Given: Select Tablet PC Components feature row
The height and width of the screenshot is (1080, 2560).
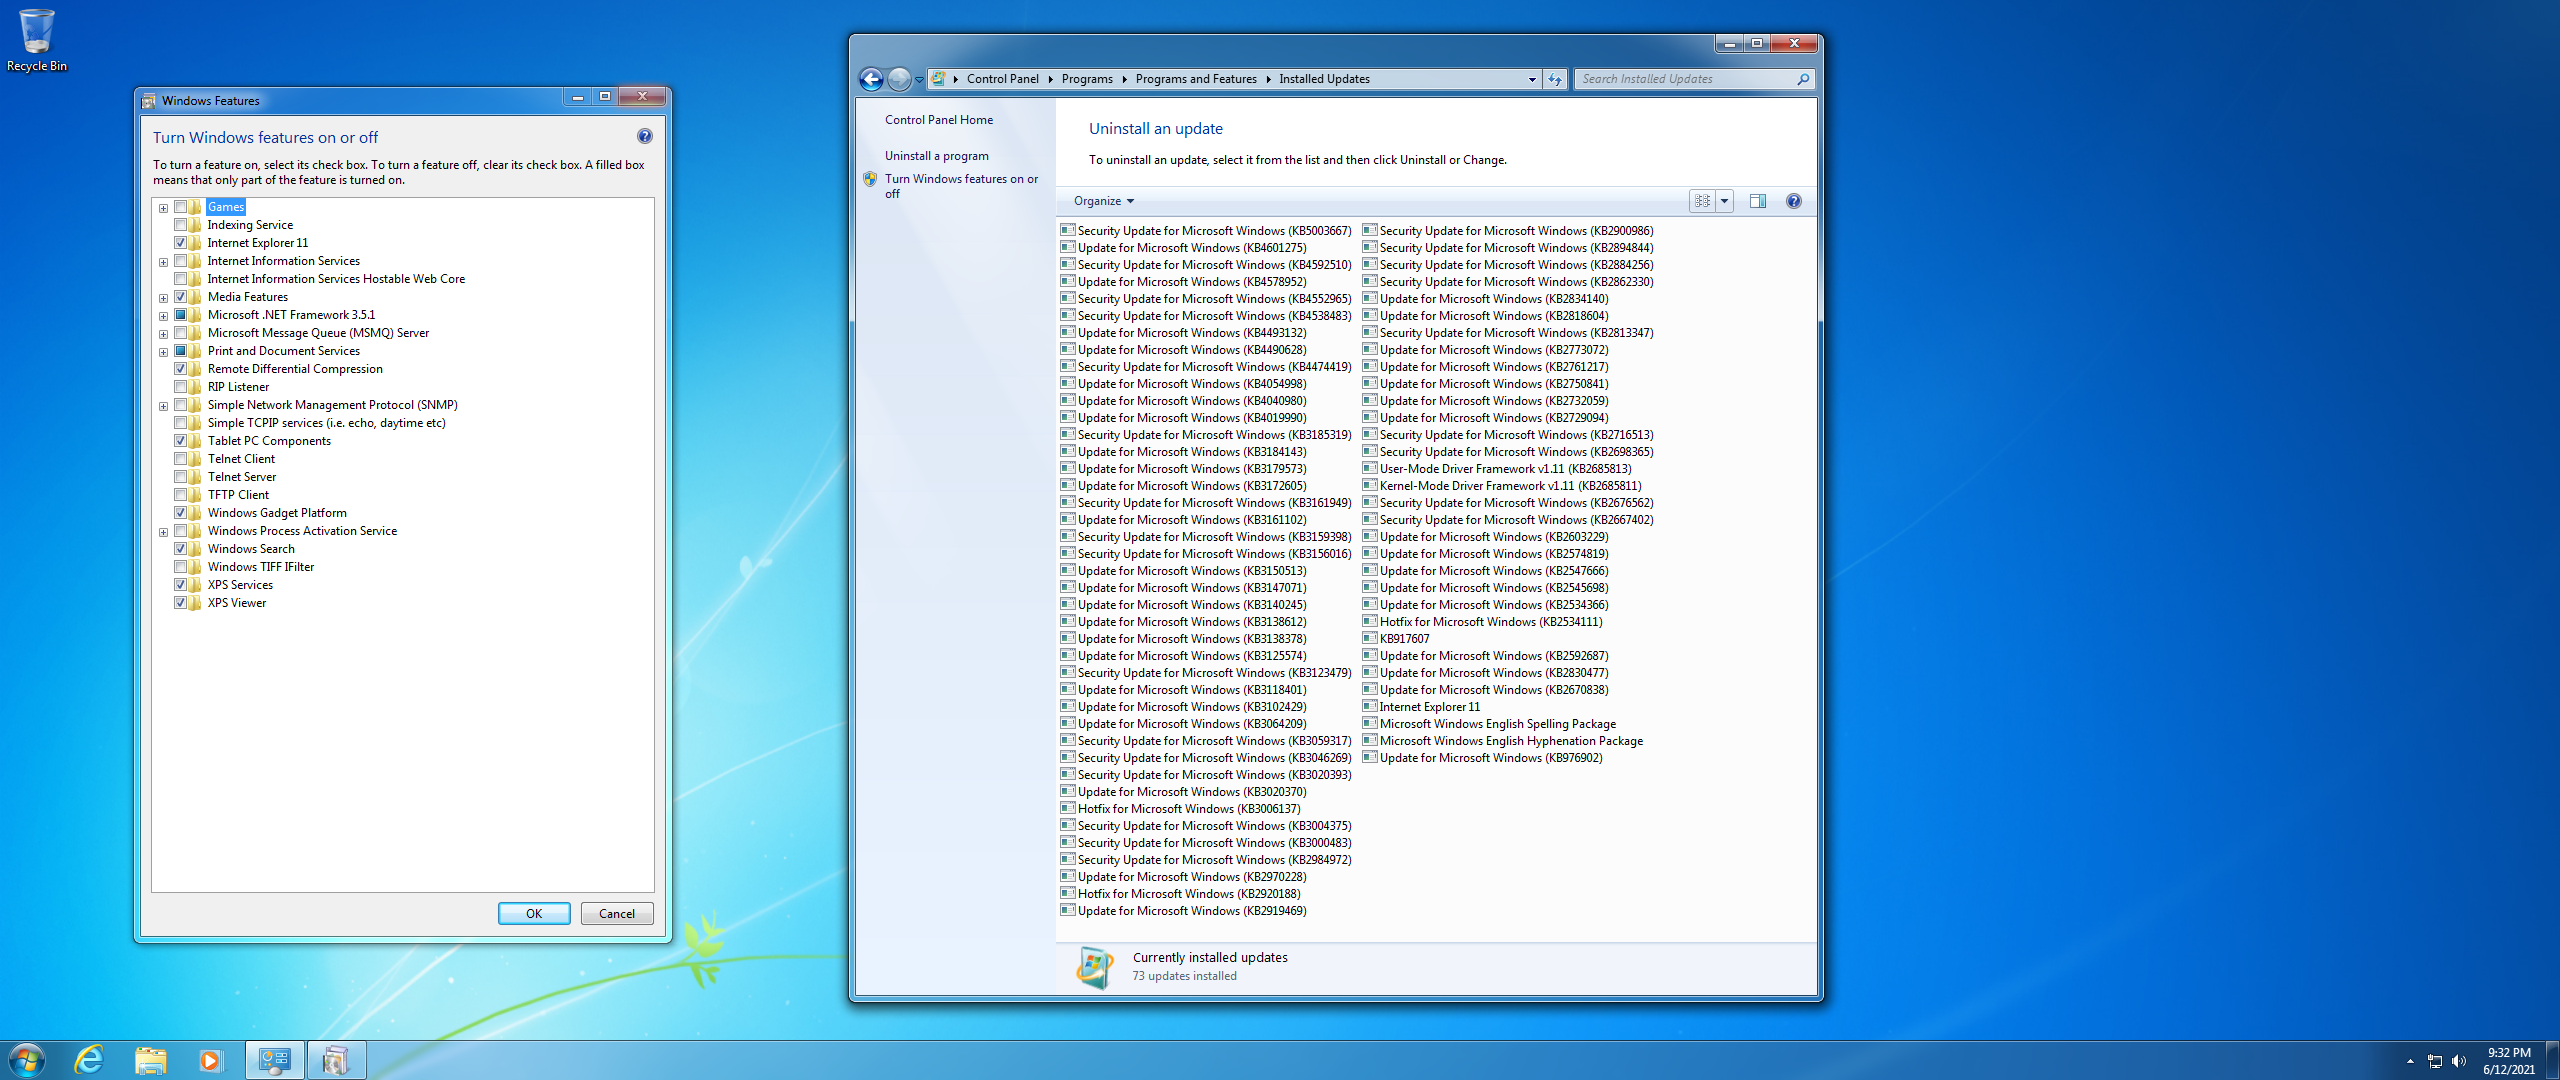Looking at the screenshot, I should 269,441.
